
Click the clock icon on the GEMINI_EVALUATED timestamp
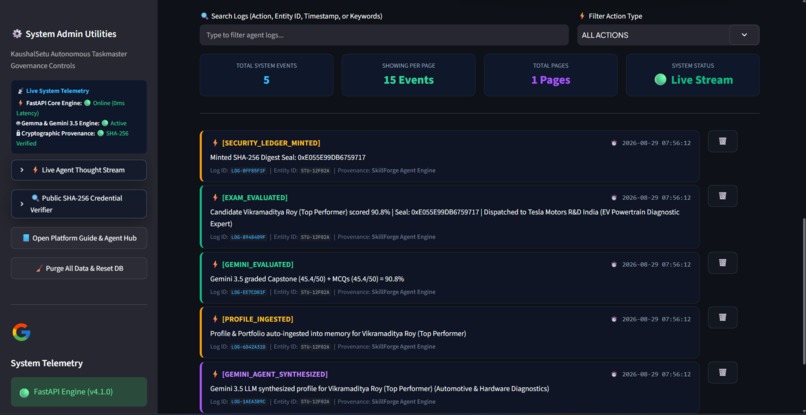coord(614,264)
